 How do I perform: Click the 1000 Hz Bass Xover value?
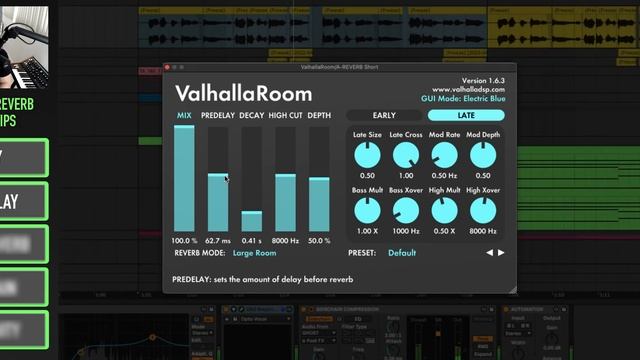click(x=406, y=231)
